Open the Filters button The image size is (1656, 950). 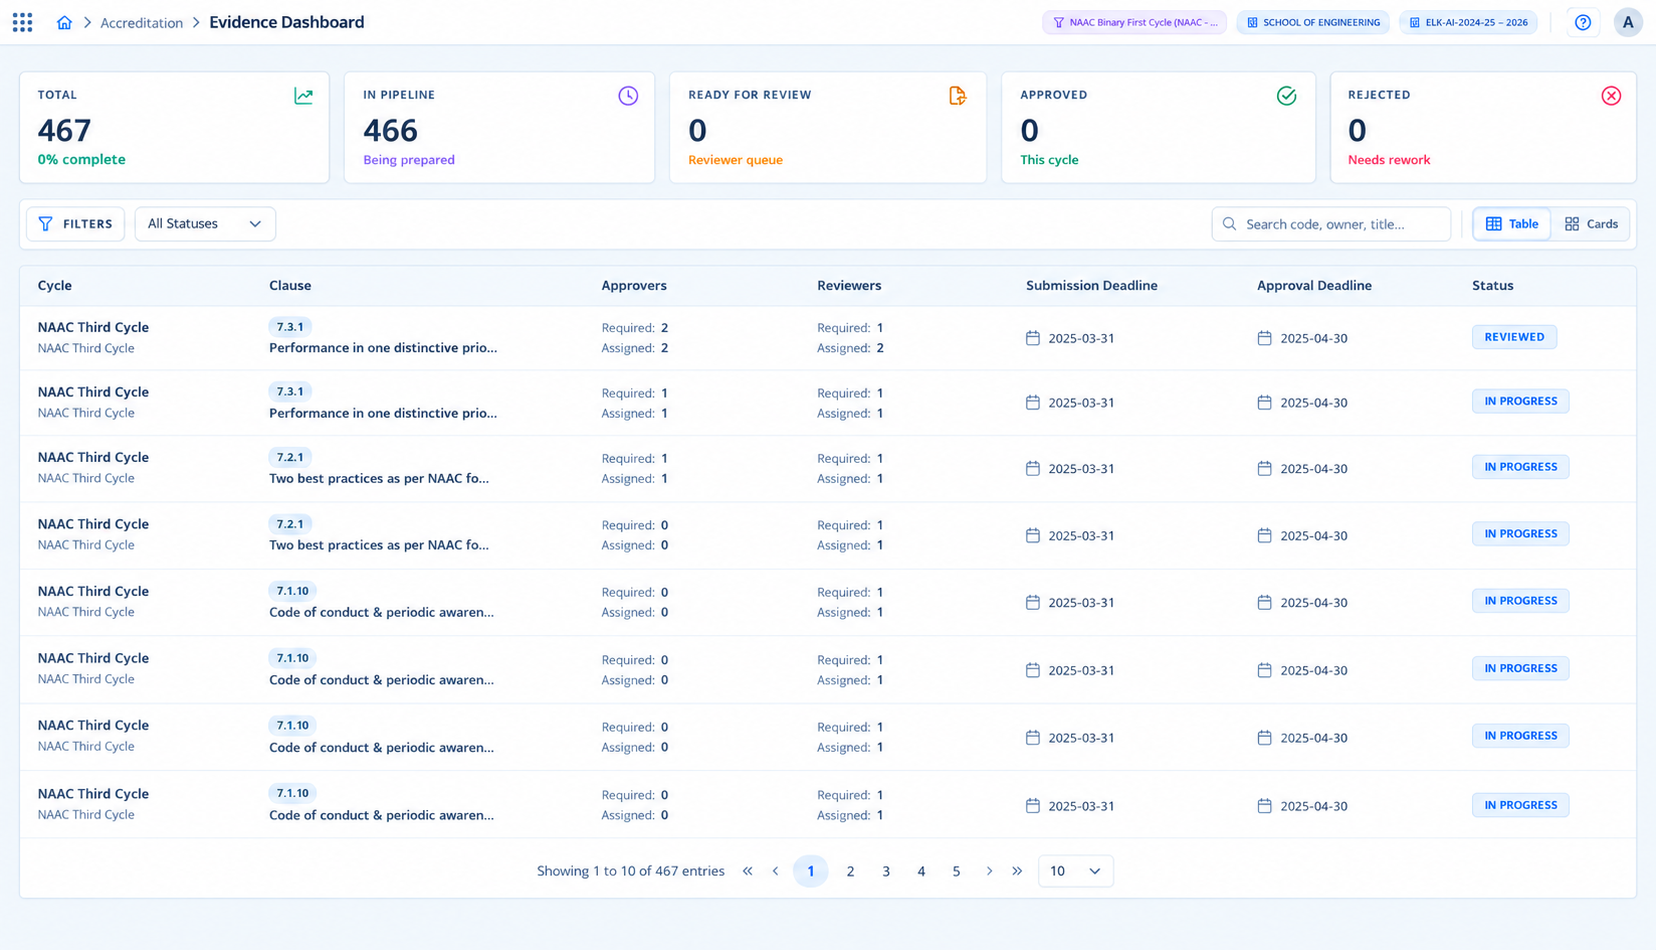[75, 224]
